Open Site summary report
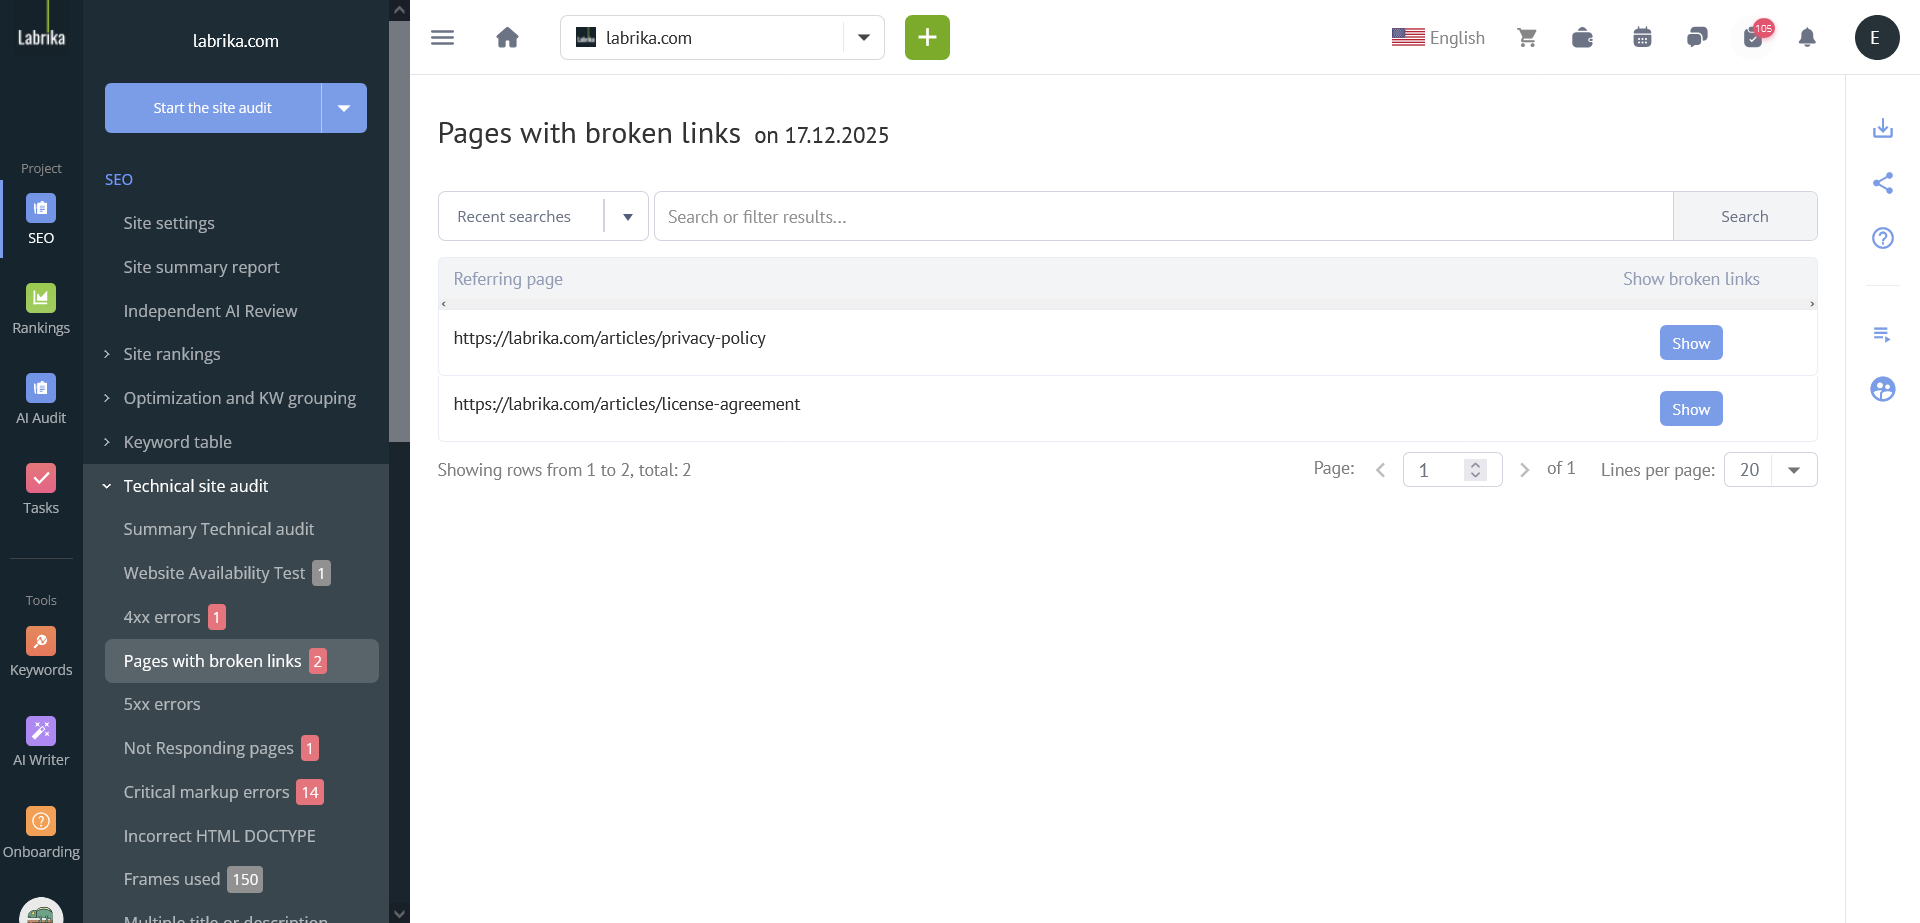The height and width of the screenshot is (923, 1920). (x=201, y=267)
